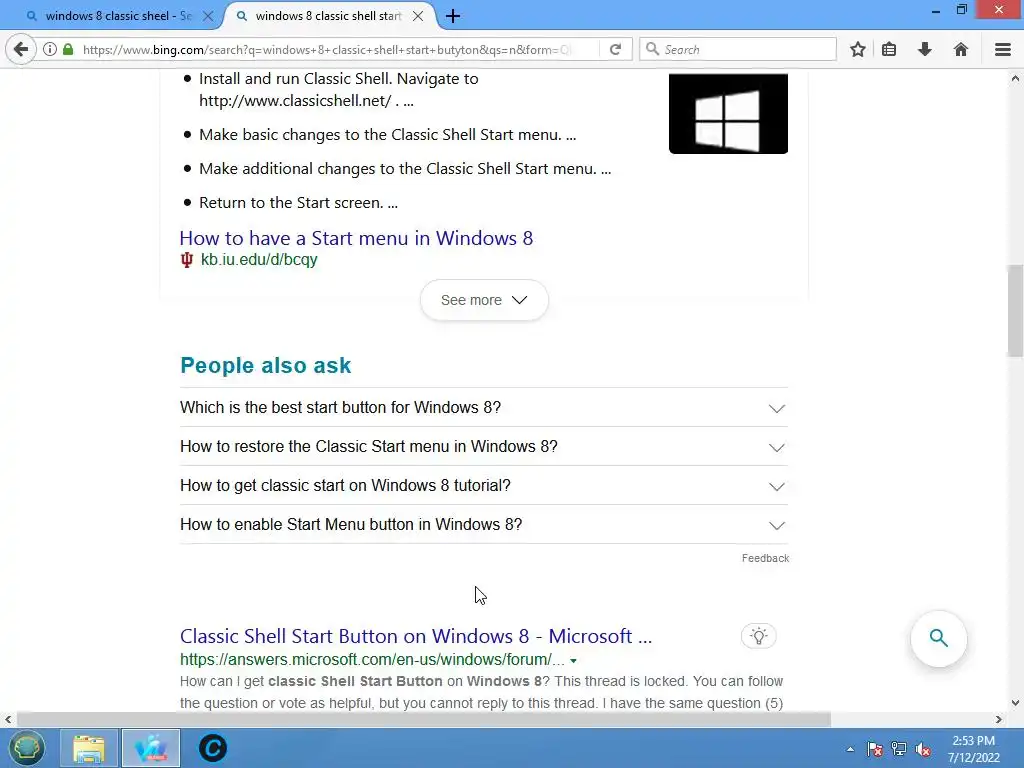Open dropdown arrow after answers.microsoft.com URL

click(573, 660)
